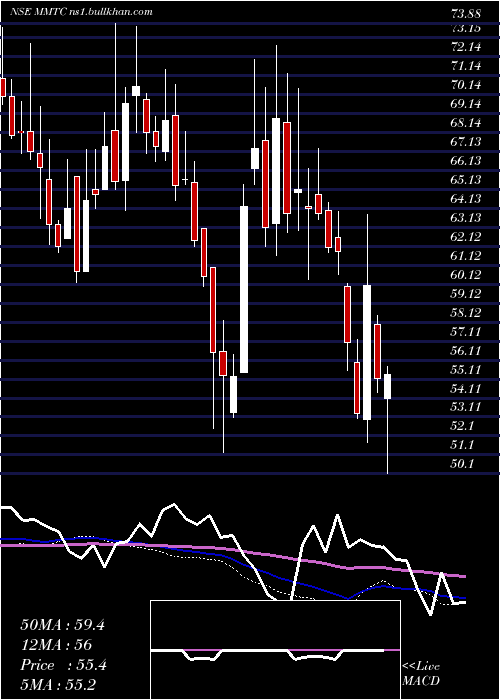The width and height of the screenshot is (500, 700).
Task: Click the Price : 55.4 readout
Action: tap(63, 665)
